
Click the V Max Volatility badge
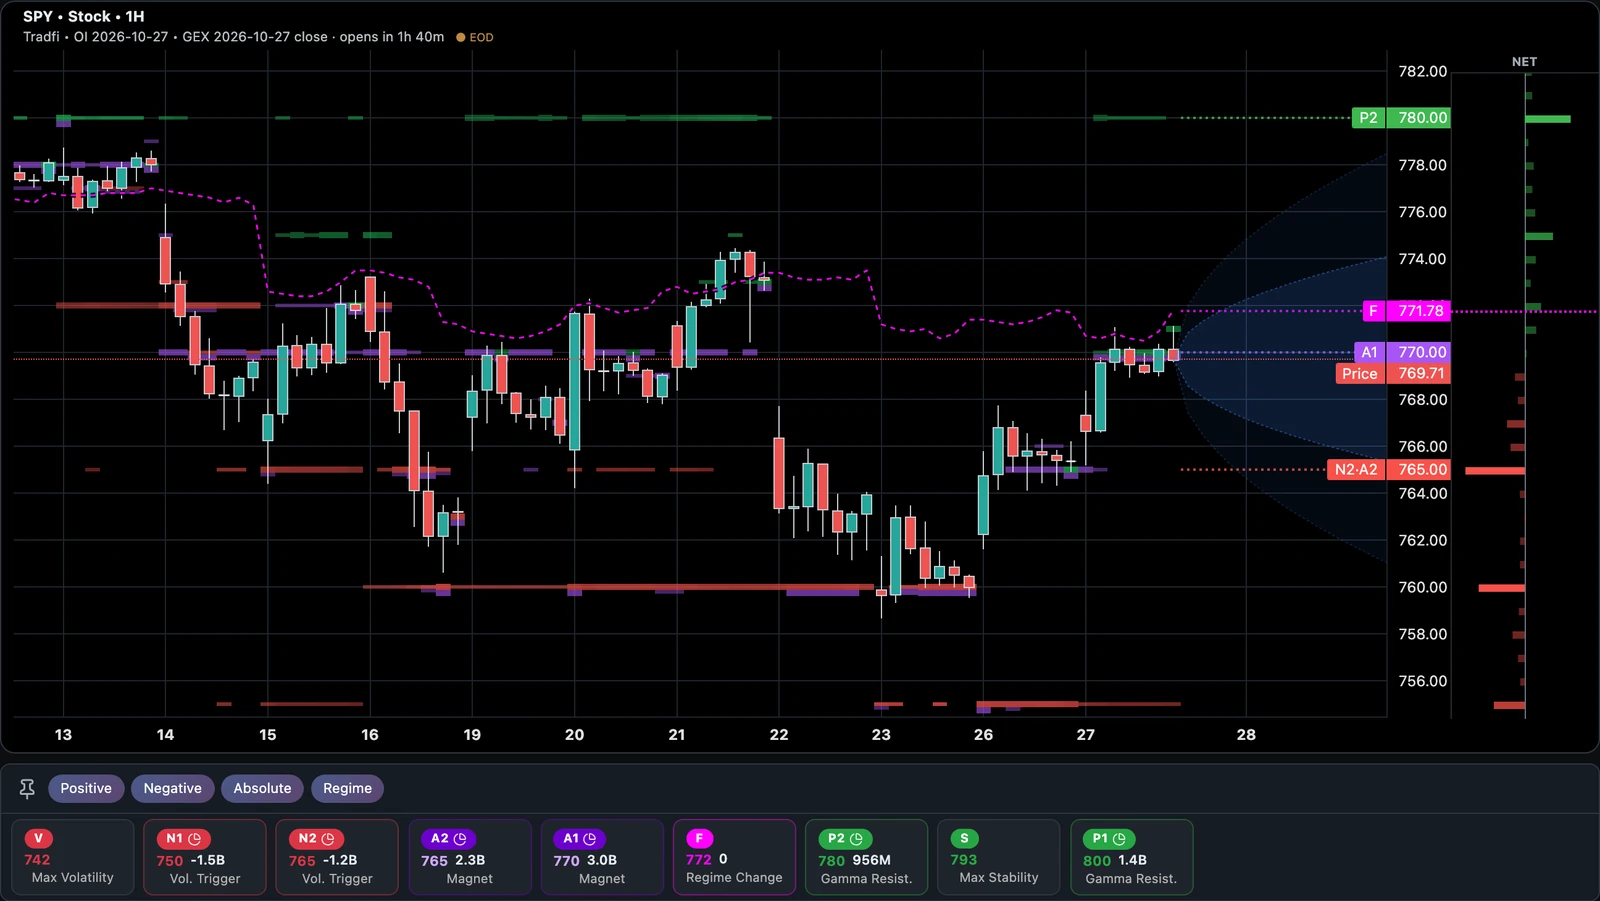39,839
